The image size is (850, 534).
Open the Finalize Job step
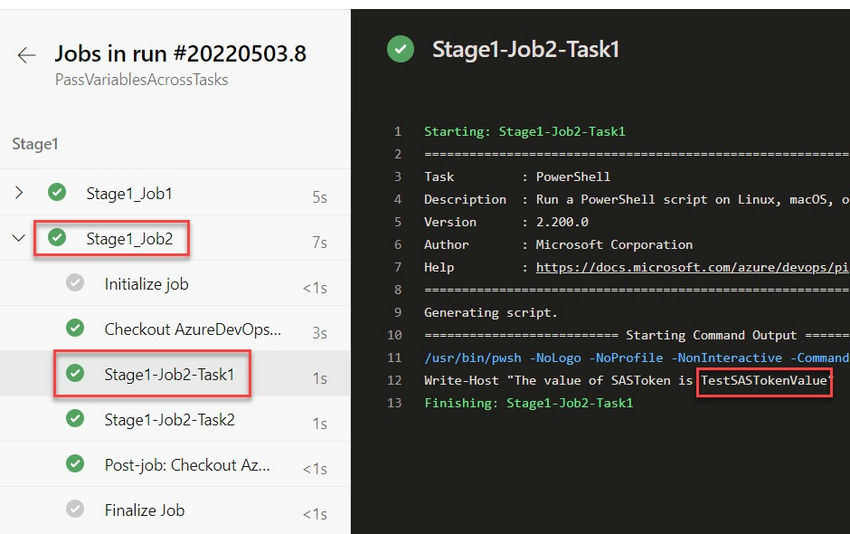tap(175, 510)
